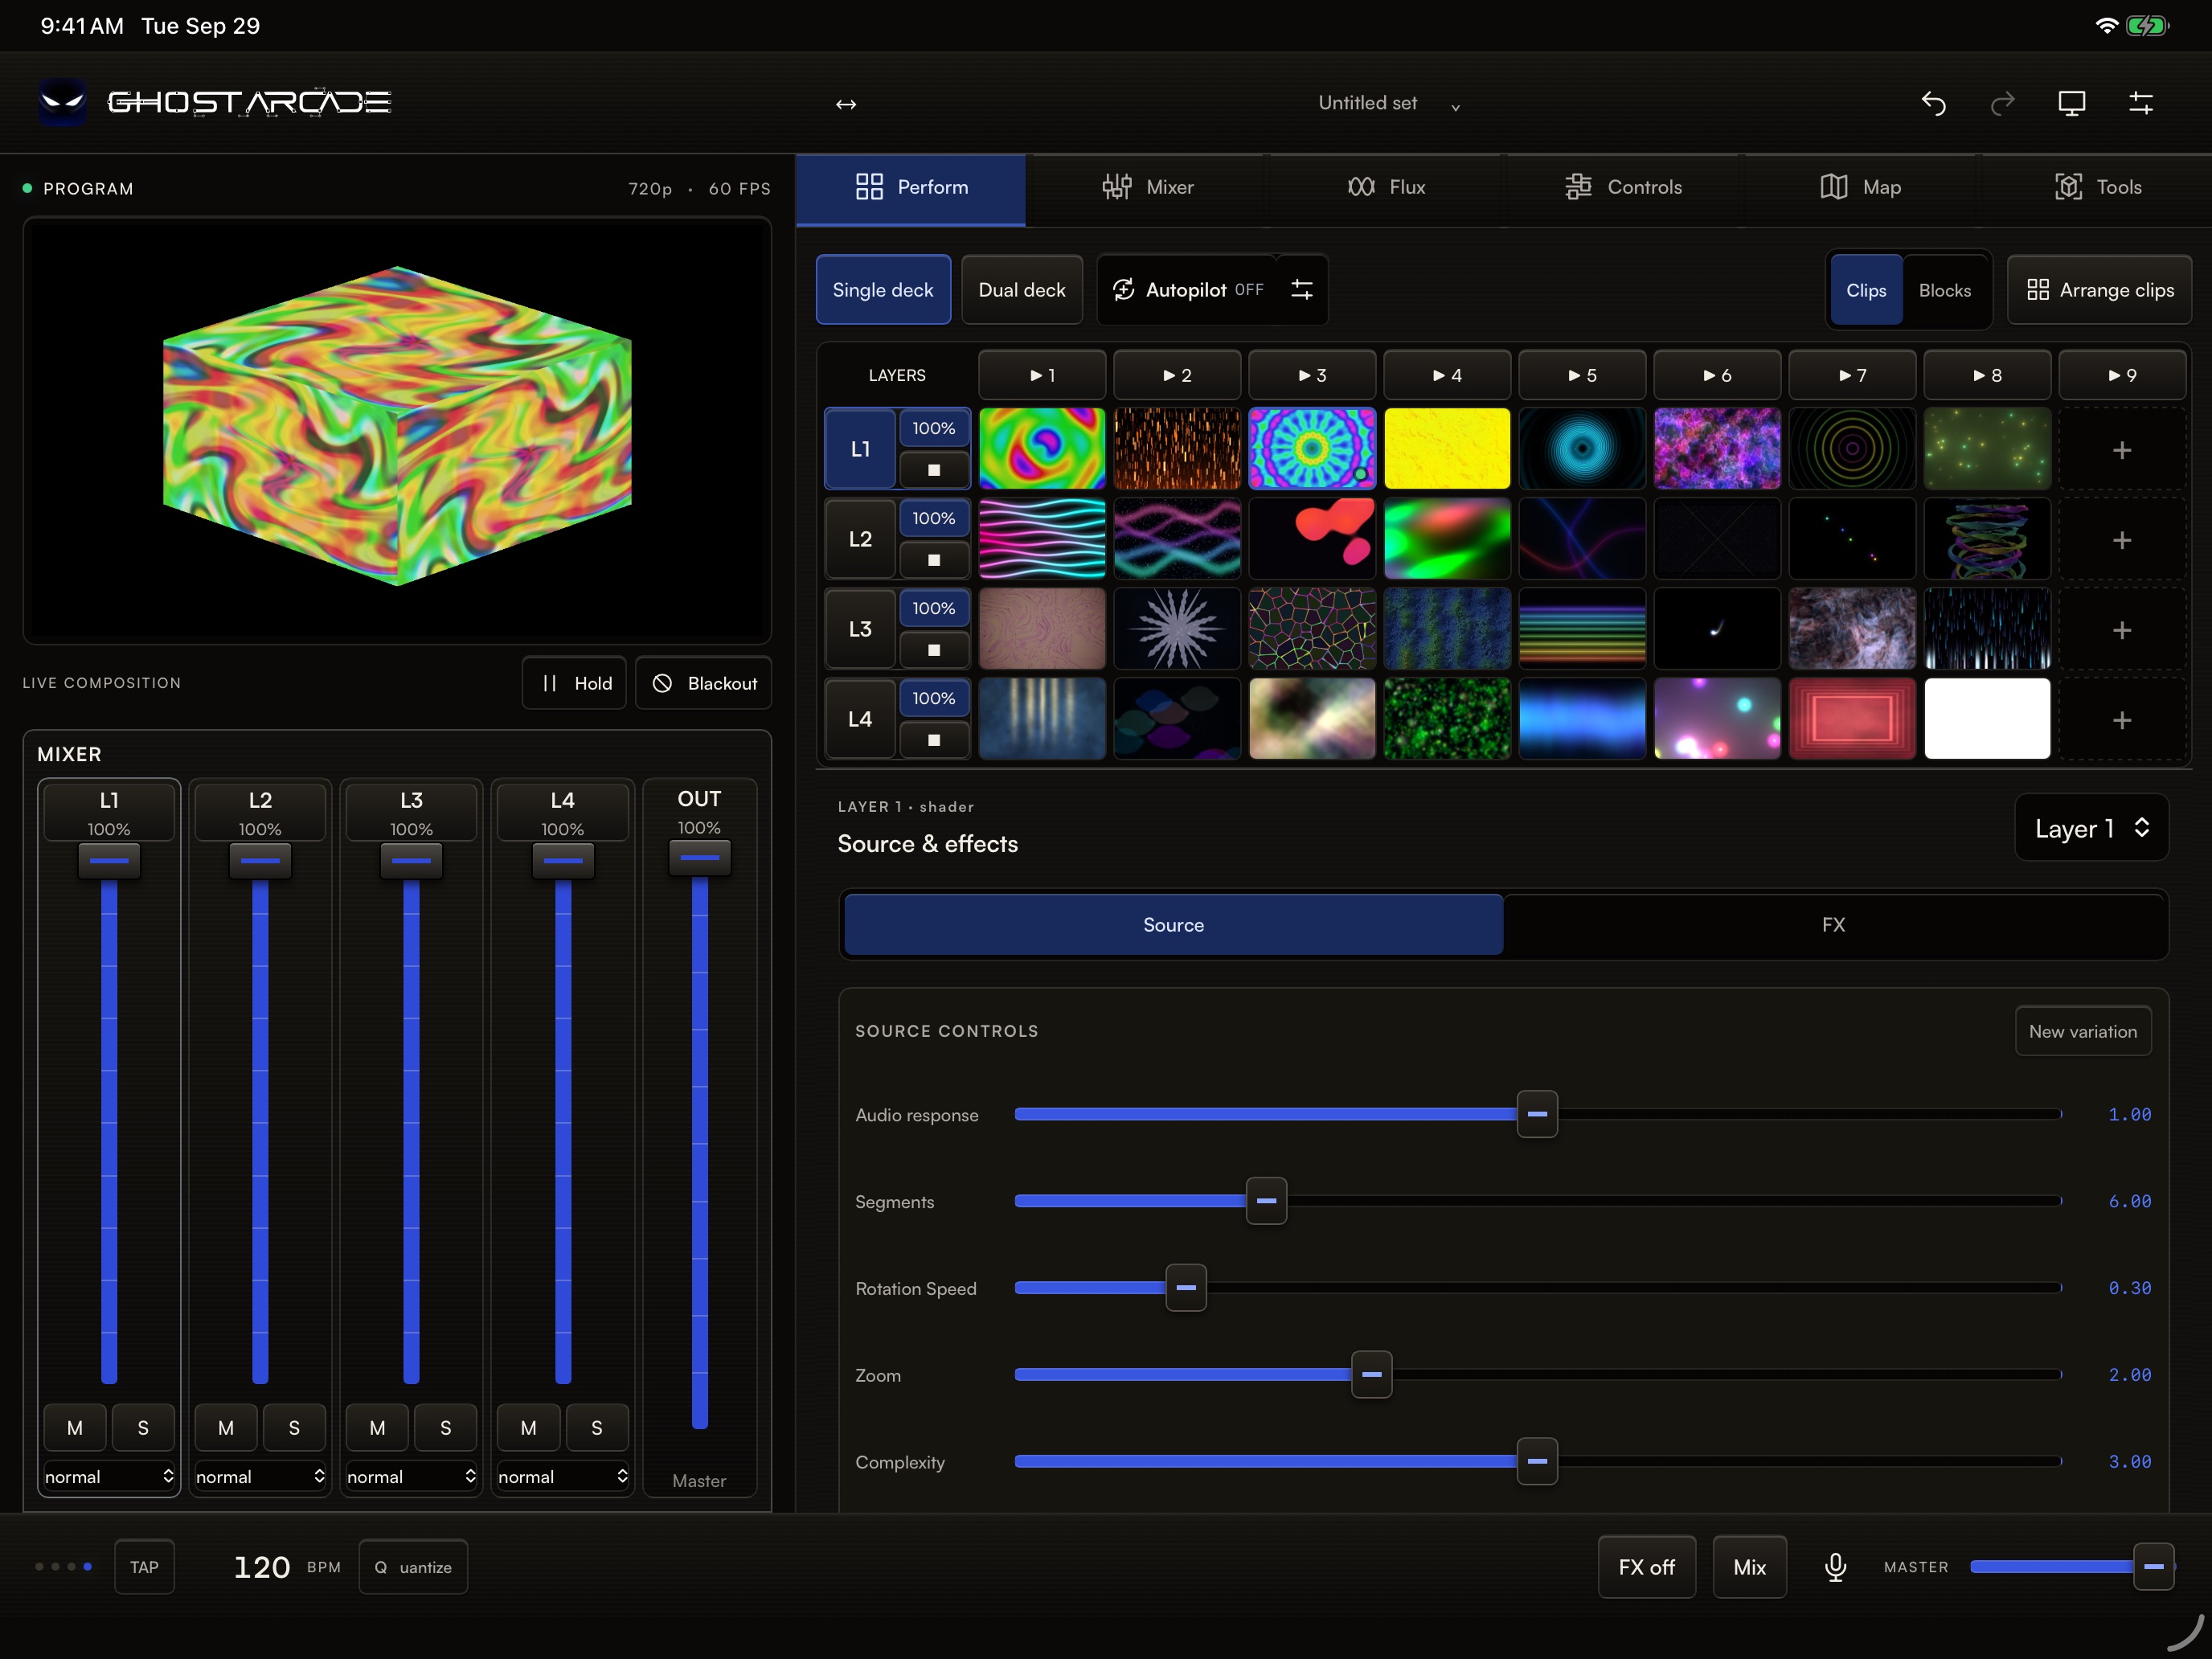Add a clip to layer L3
Viewport: 2212px width, 1659px height.
point(2122,630)
